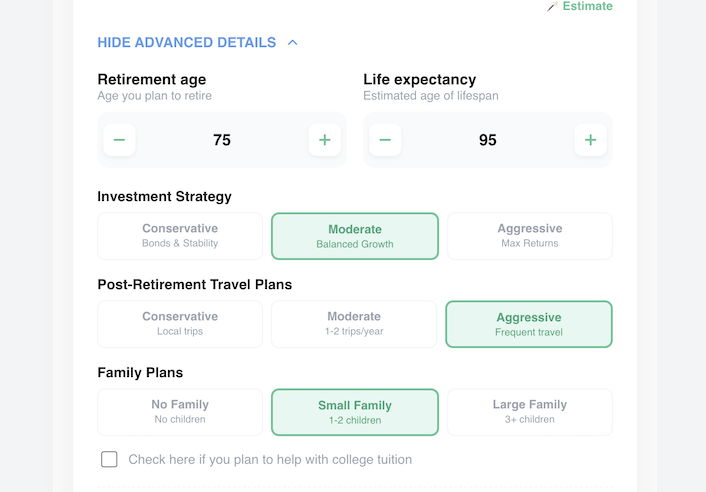Select Conservative Bonds & Stability investment strategy
706x492 pixels.
[x=180, y=236]
